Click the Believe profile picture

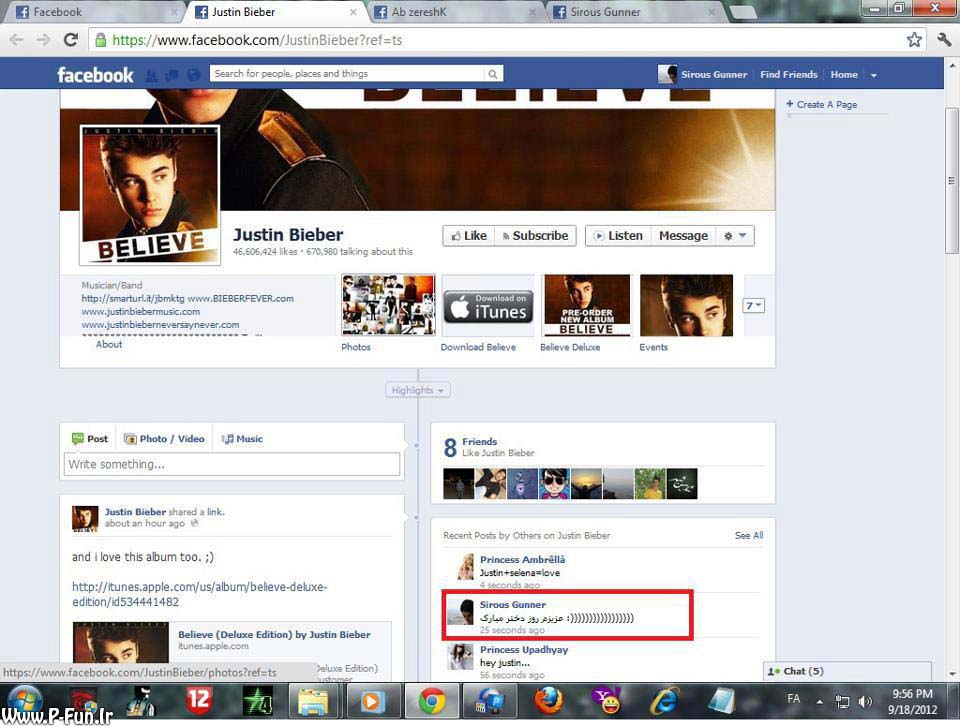[150, 195]
